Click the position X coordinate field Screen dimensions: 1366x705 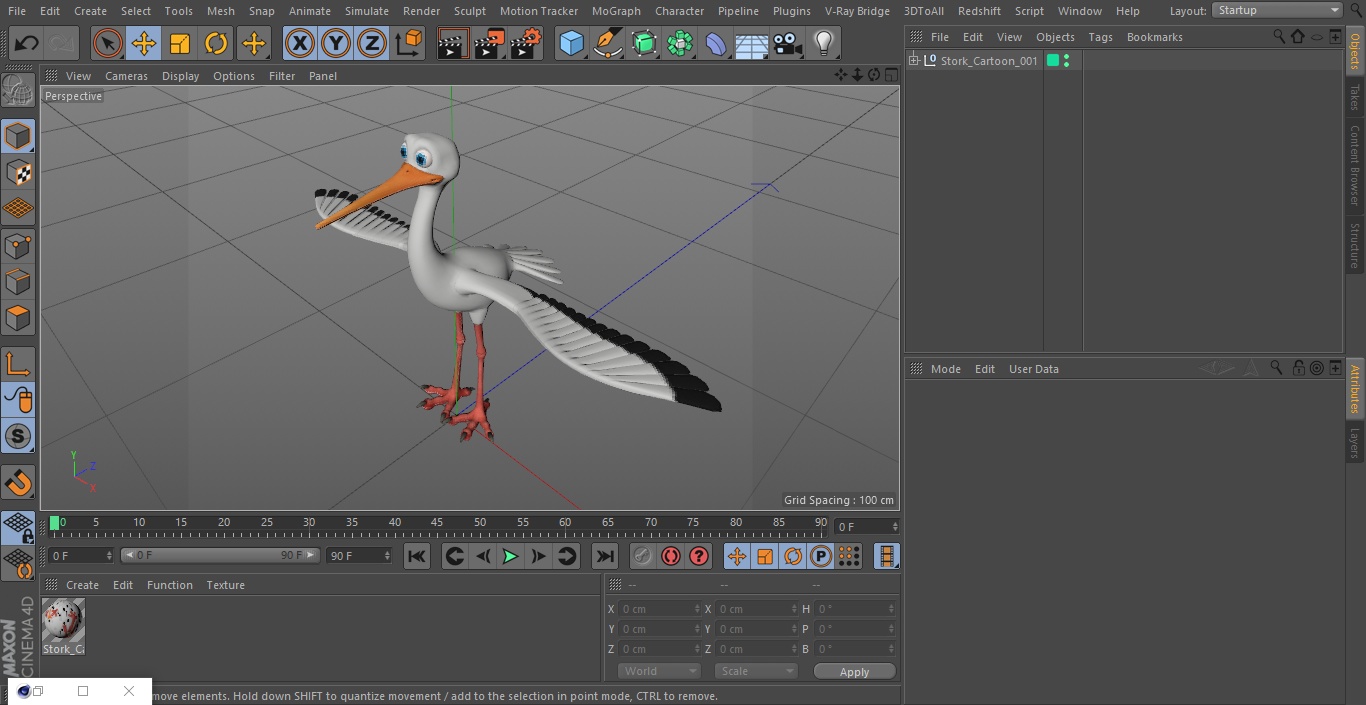(x=660, y=609)
